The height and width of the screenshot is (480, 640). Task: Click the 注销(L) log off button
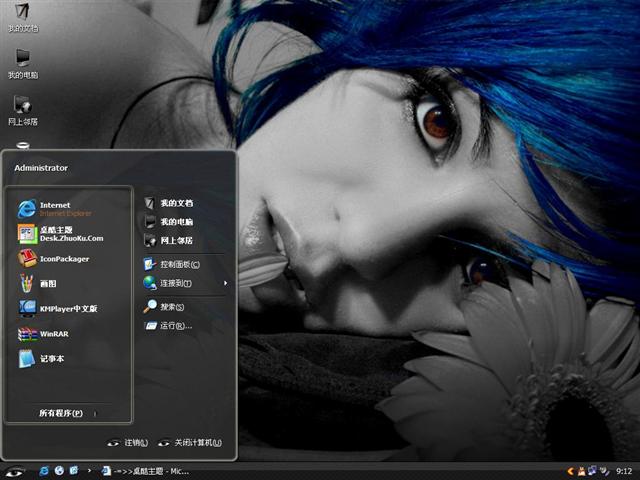129,443
